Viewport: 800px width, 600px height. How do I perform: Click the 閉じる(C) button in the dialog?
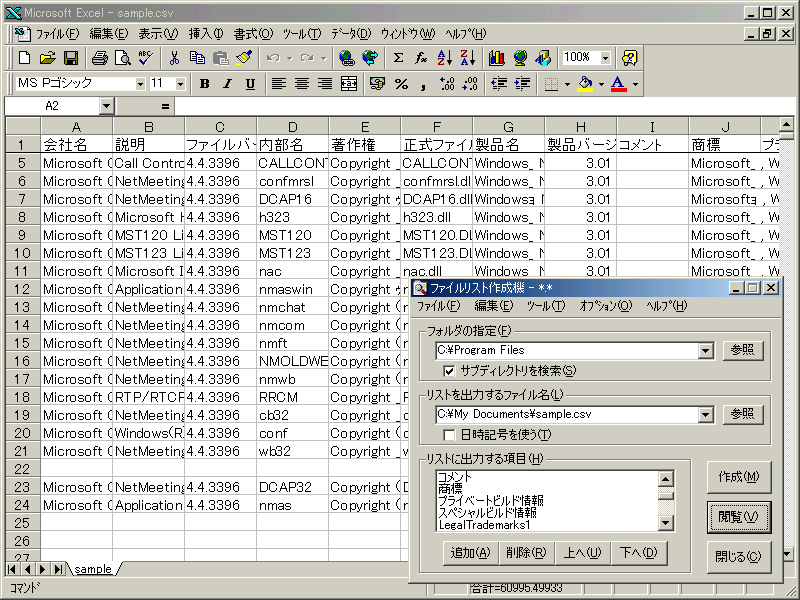pos(738,556)
